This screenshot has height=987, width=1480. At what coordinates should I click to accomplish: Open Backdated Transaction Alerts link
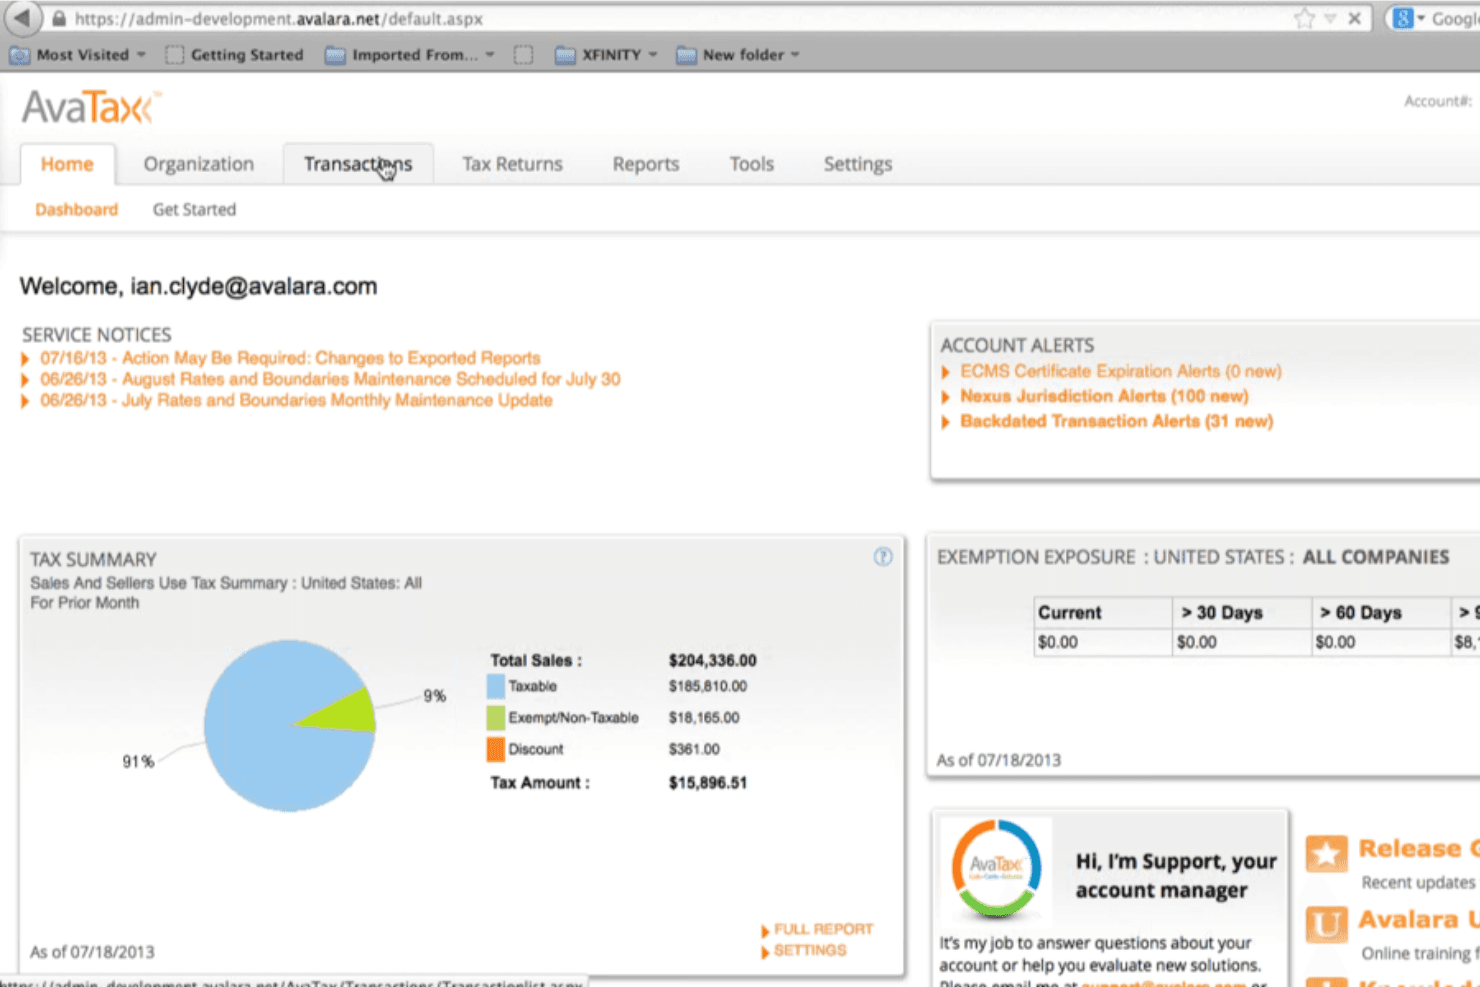pyautogui.click(x=1117, y=421)
